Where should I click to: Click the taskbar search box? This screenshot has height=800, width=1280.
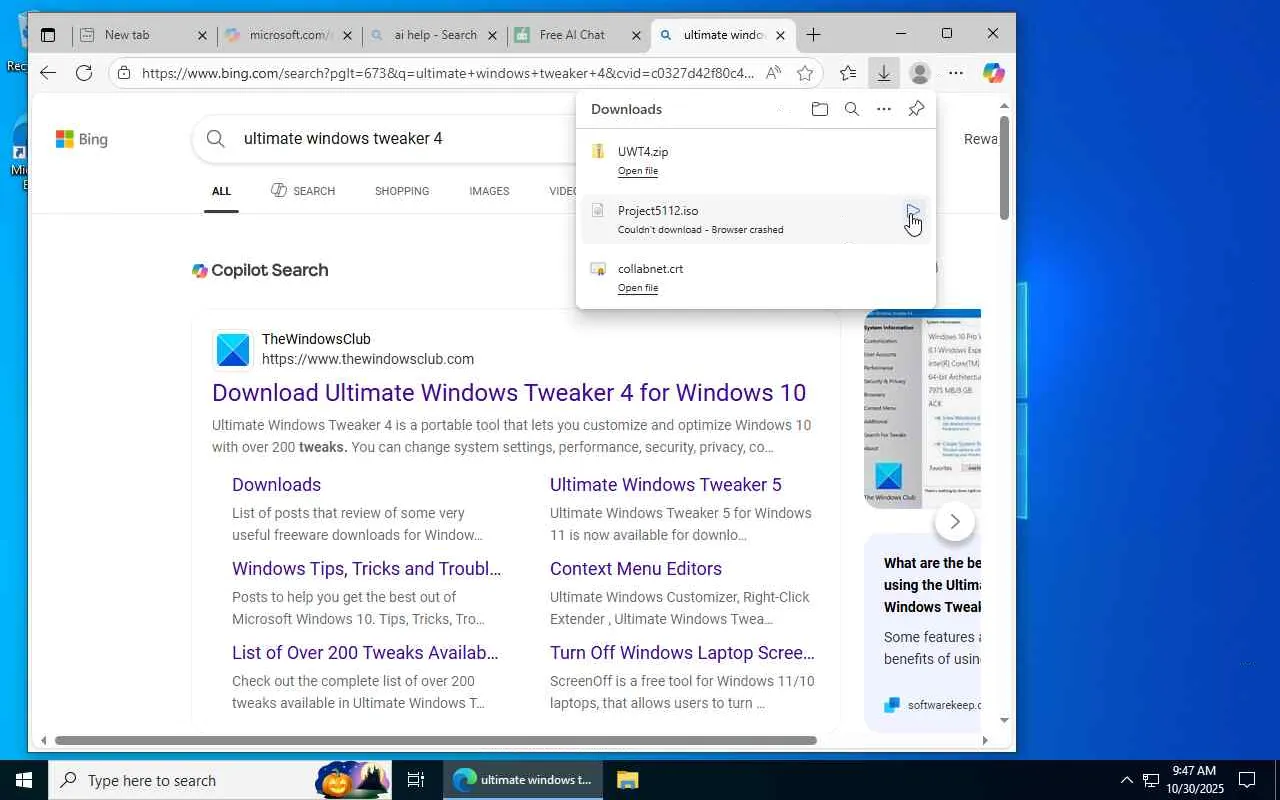coord(220,780)
